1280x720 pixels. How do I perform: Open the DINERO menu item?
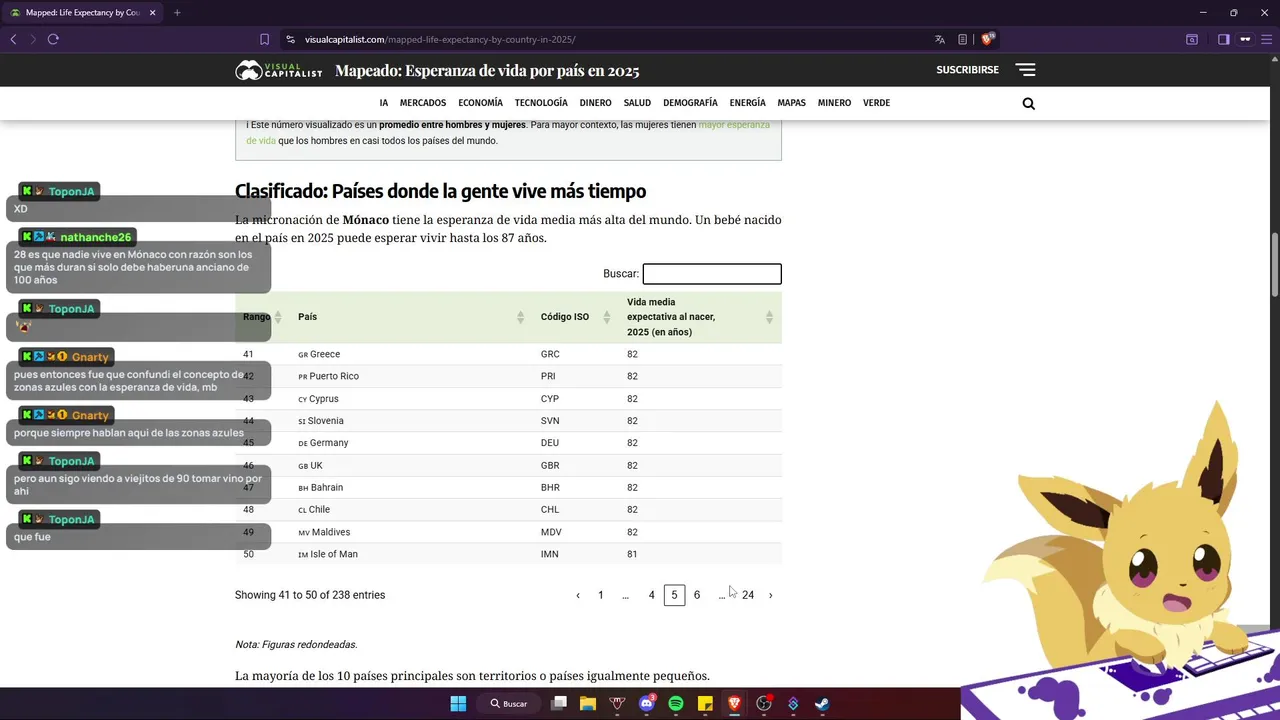tap(596, 103)
